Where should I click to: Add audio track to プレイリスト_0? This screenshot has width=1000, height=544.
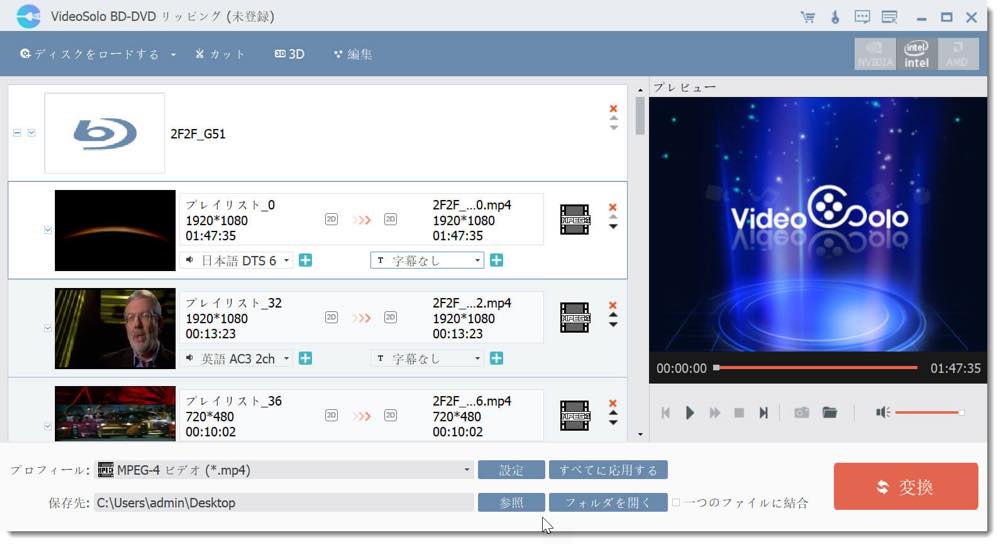click(x=305, y=260)
